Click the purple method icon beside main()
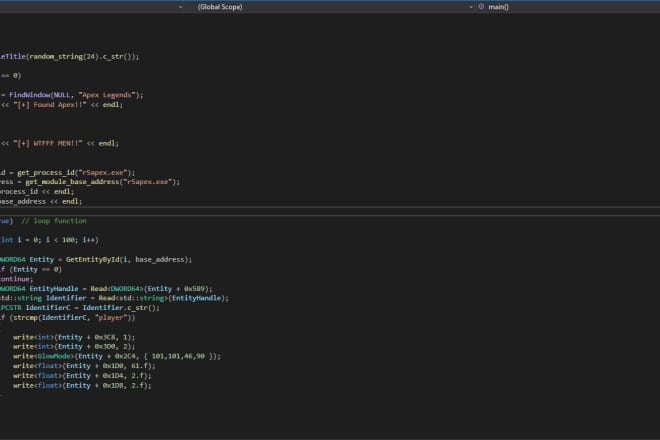Viewport: 660px width, 440px height. click(x=481, y=7)
